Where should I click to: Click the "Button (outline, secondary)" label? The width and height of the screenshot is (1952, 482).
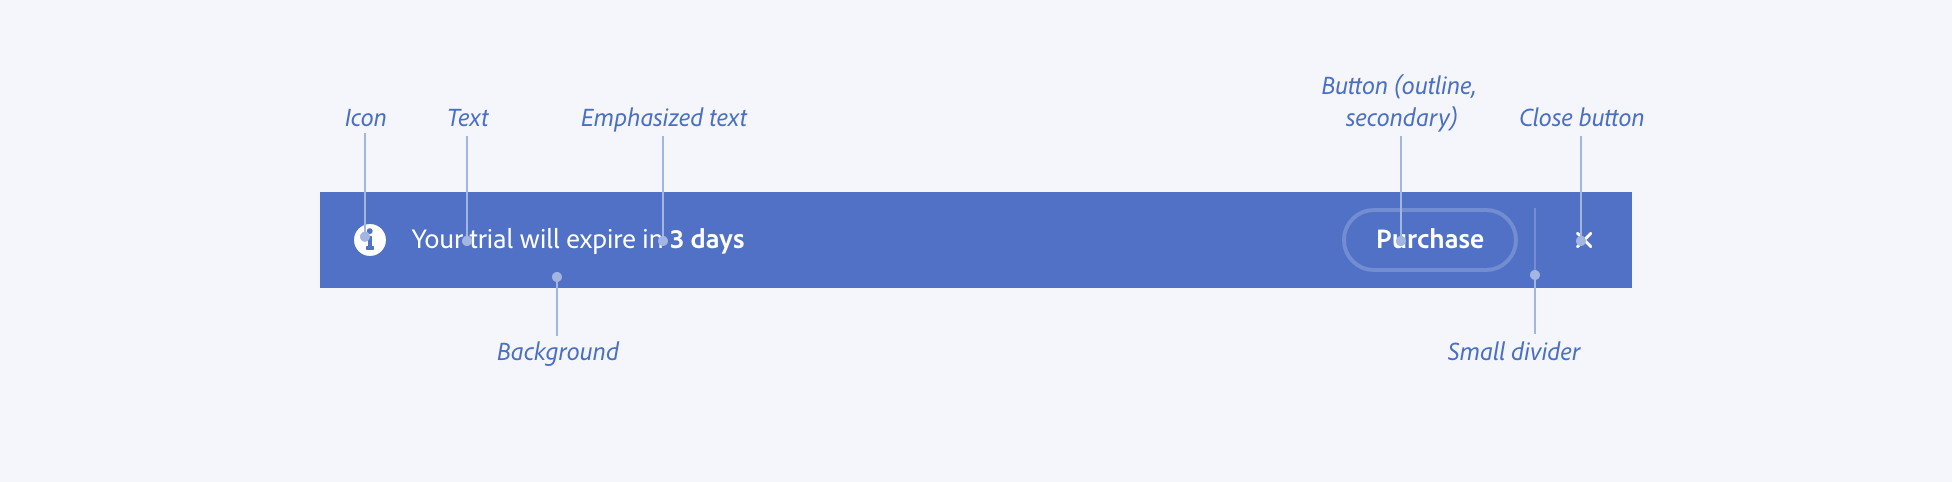point(1399,102)
